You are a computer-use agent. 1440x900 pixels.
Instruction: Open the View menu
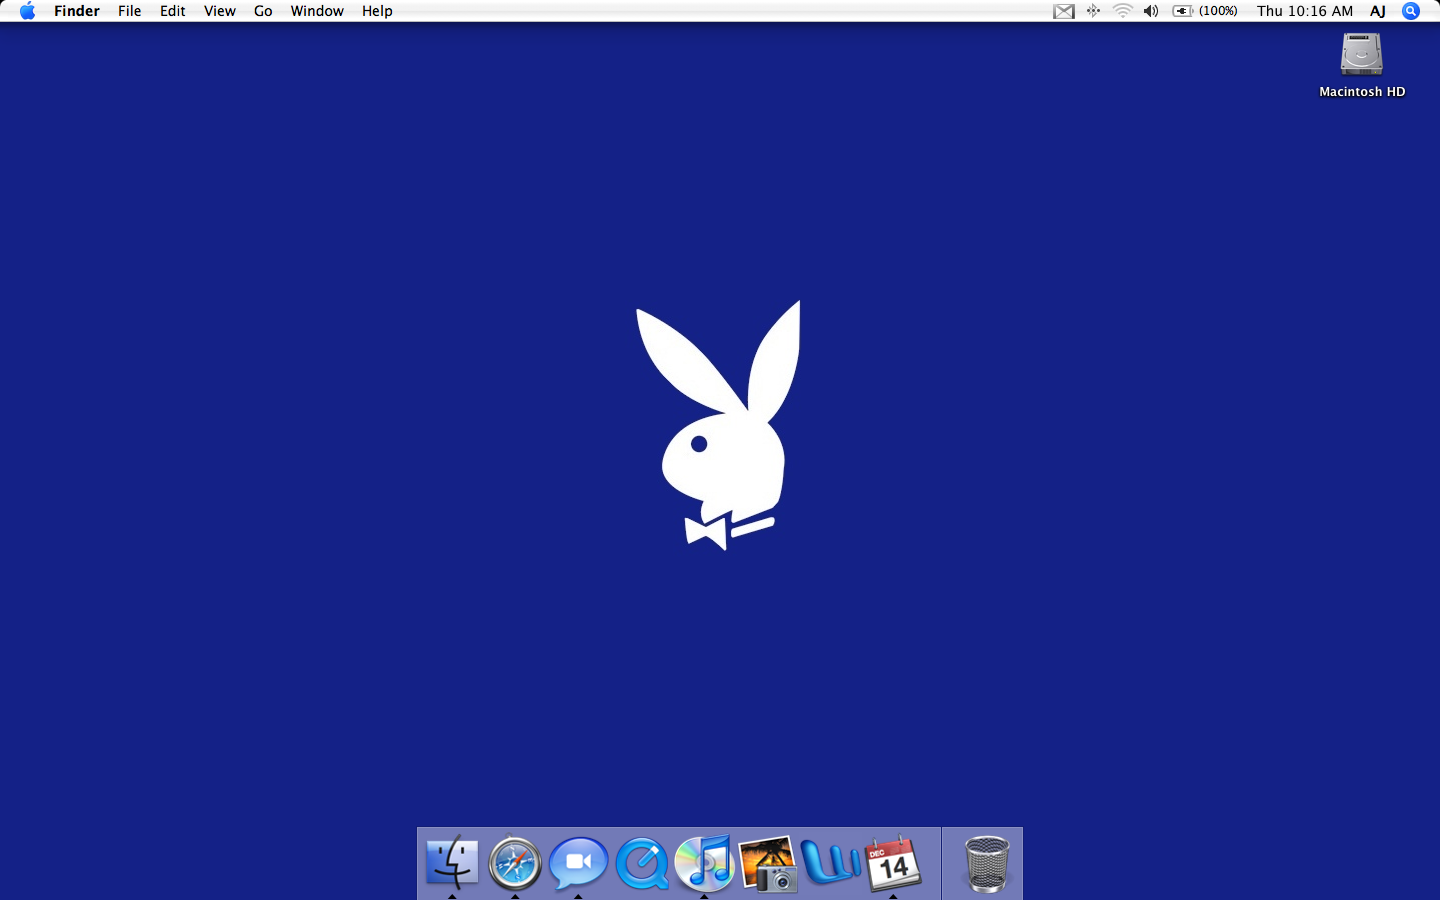pos(220,11)
